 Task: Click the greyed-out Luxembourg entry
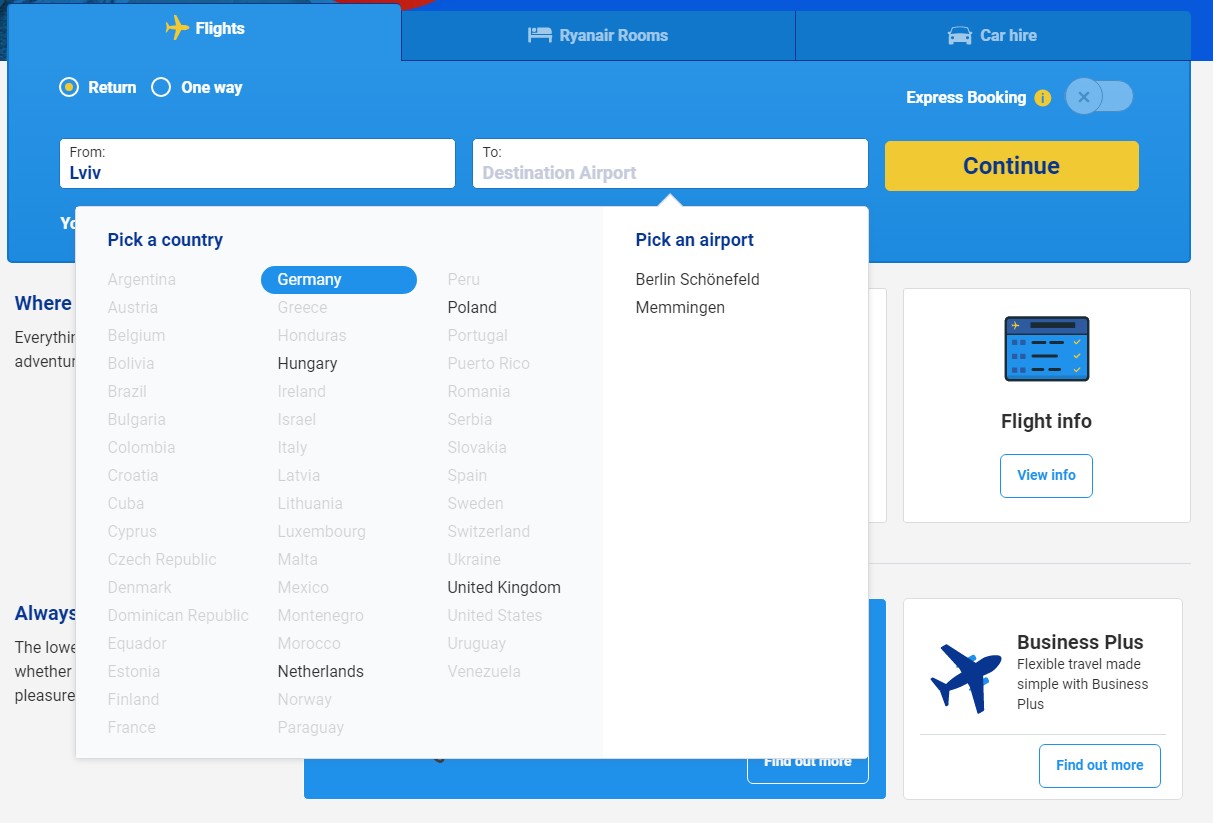(322, 532)
